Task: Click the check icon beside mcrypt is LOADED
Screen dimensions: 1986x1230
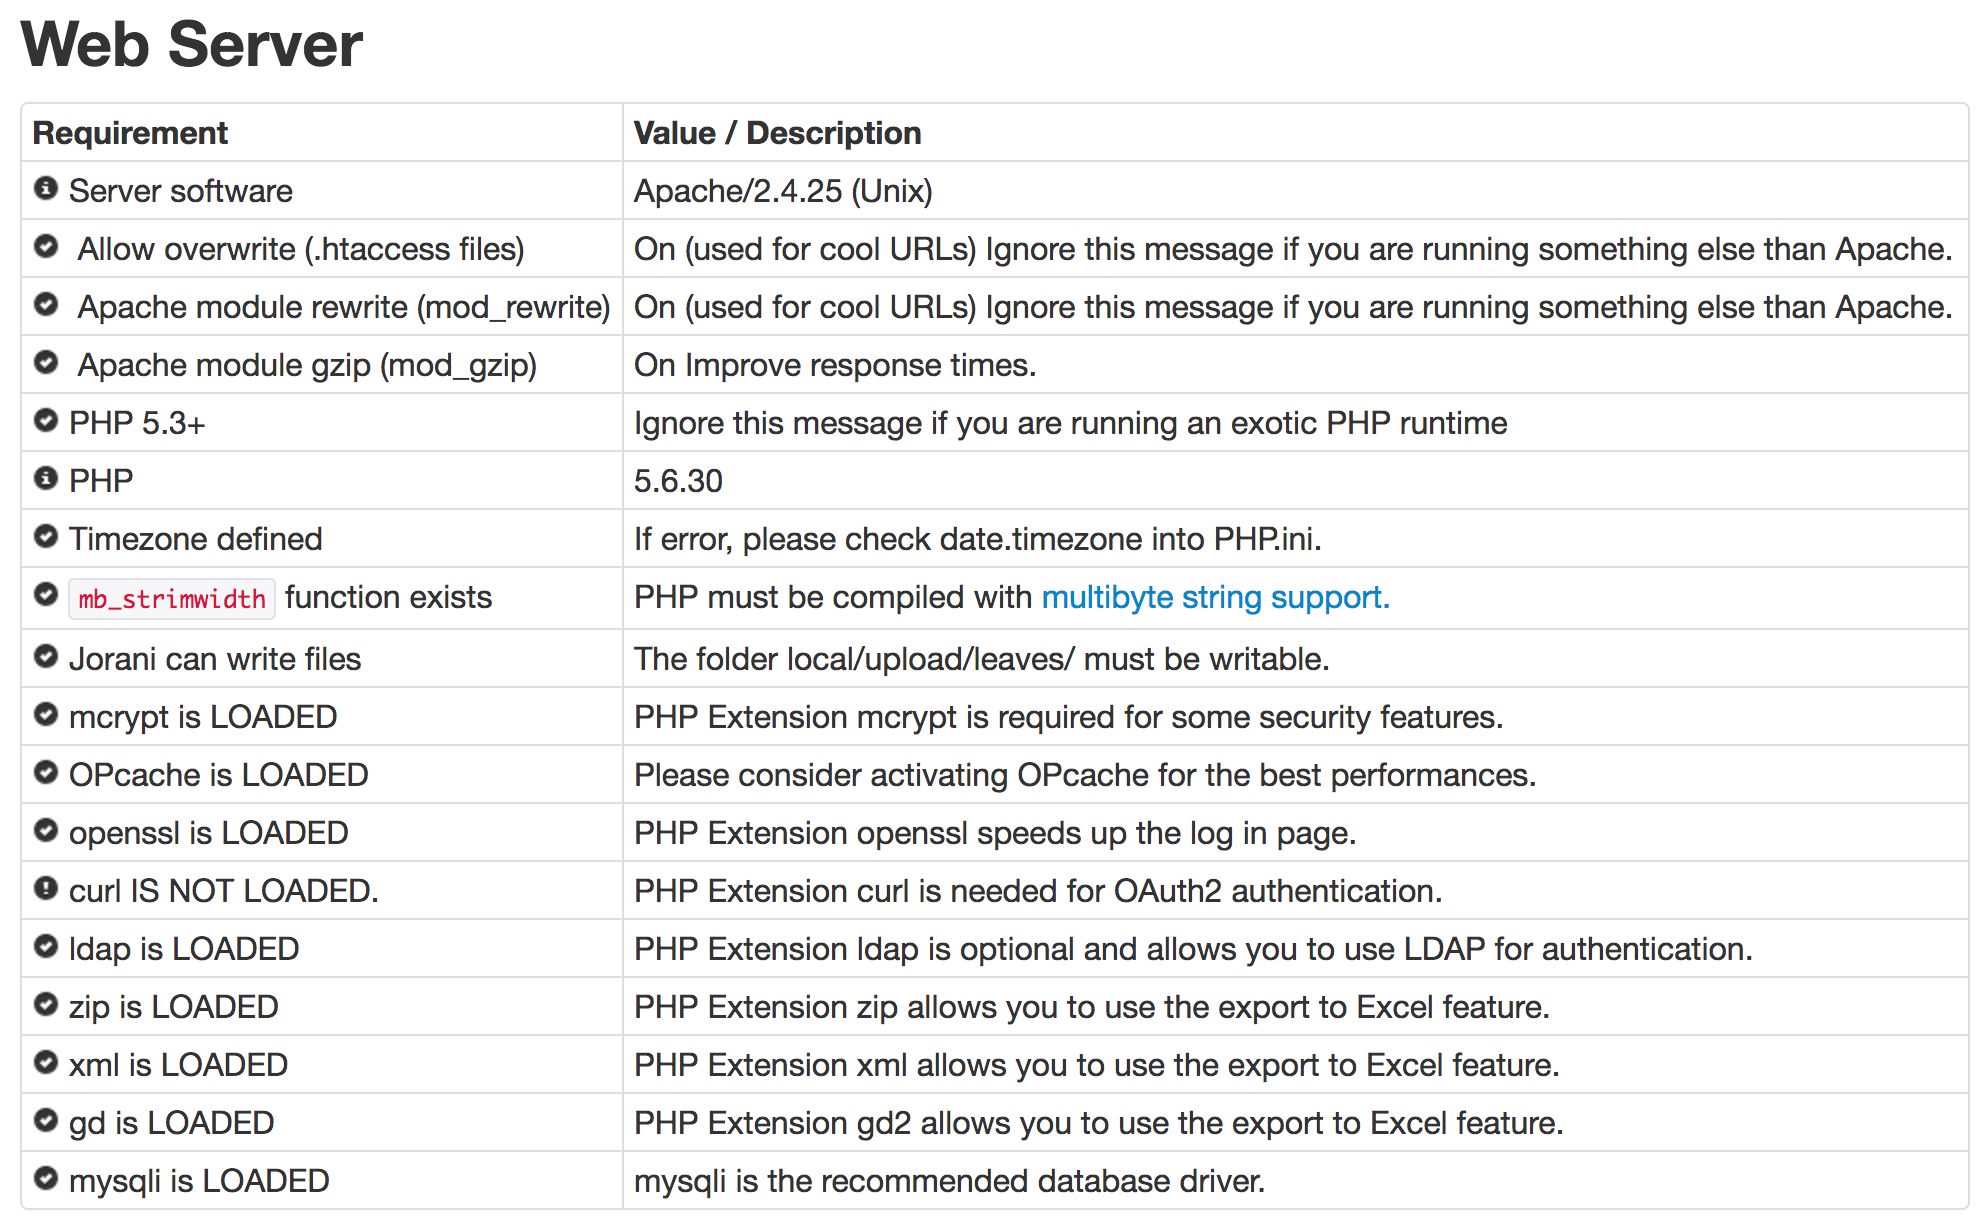Action: 46,714
